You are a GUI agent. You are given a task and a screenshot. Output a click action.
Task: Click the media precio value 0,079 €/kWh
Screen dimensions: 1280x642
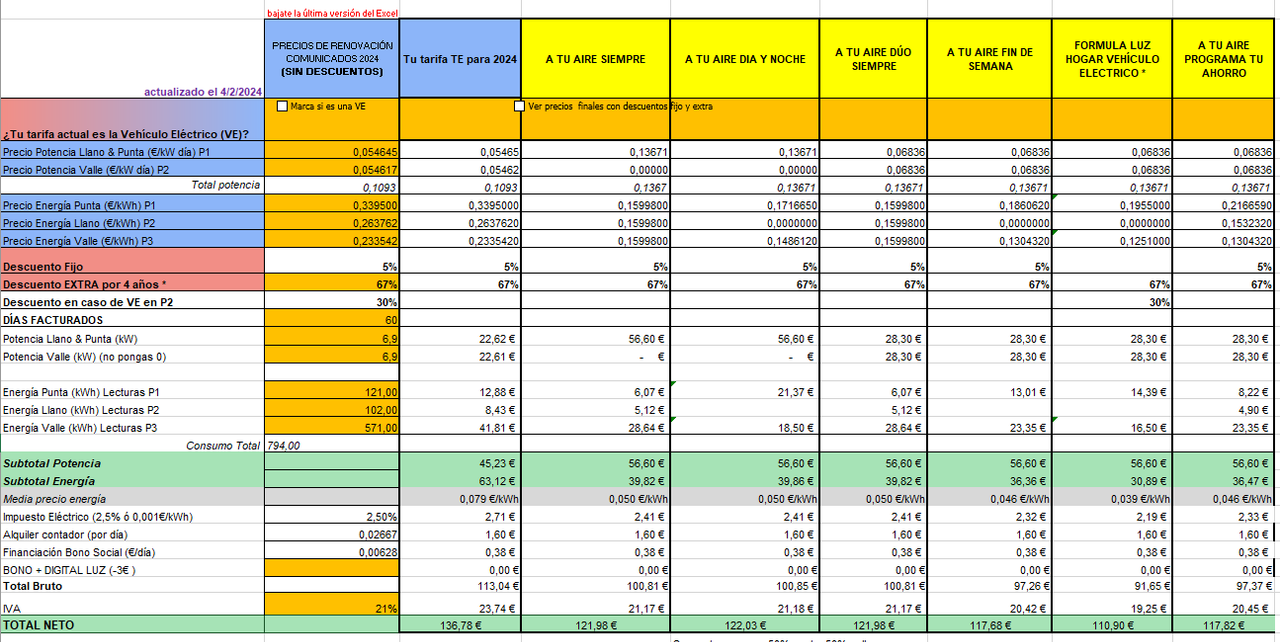[460, 498]
